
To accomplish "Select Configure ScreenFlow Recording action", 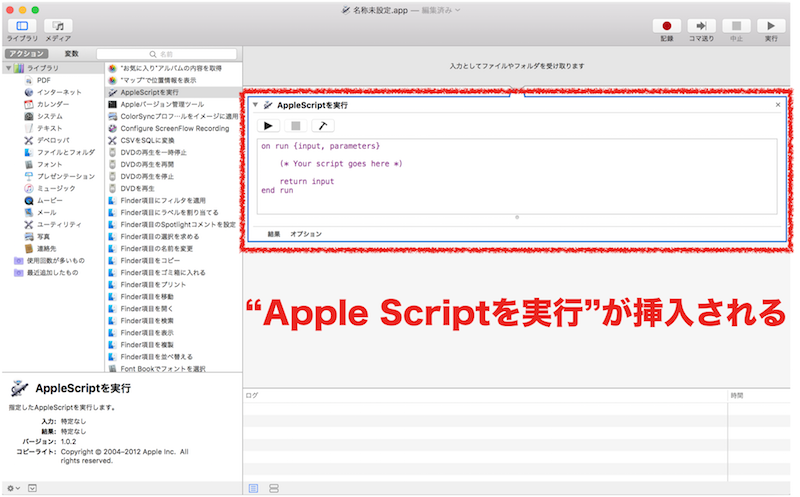I will pos(173,129).
